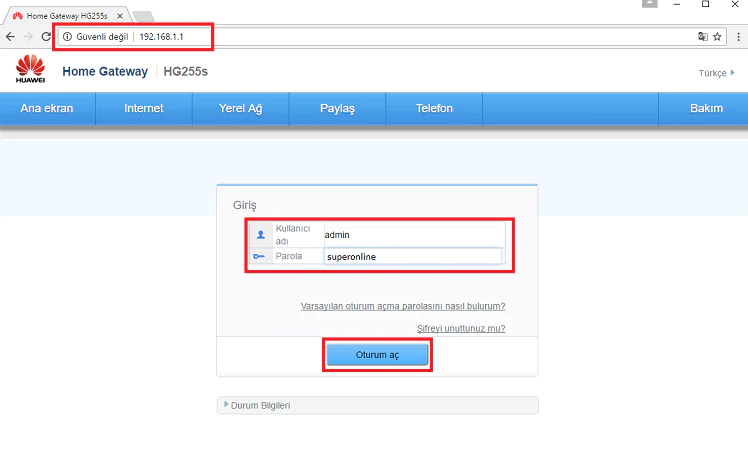Open the Türkçe language dropdown

point(717,73)
